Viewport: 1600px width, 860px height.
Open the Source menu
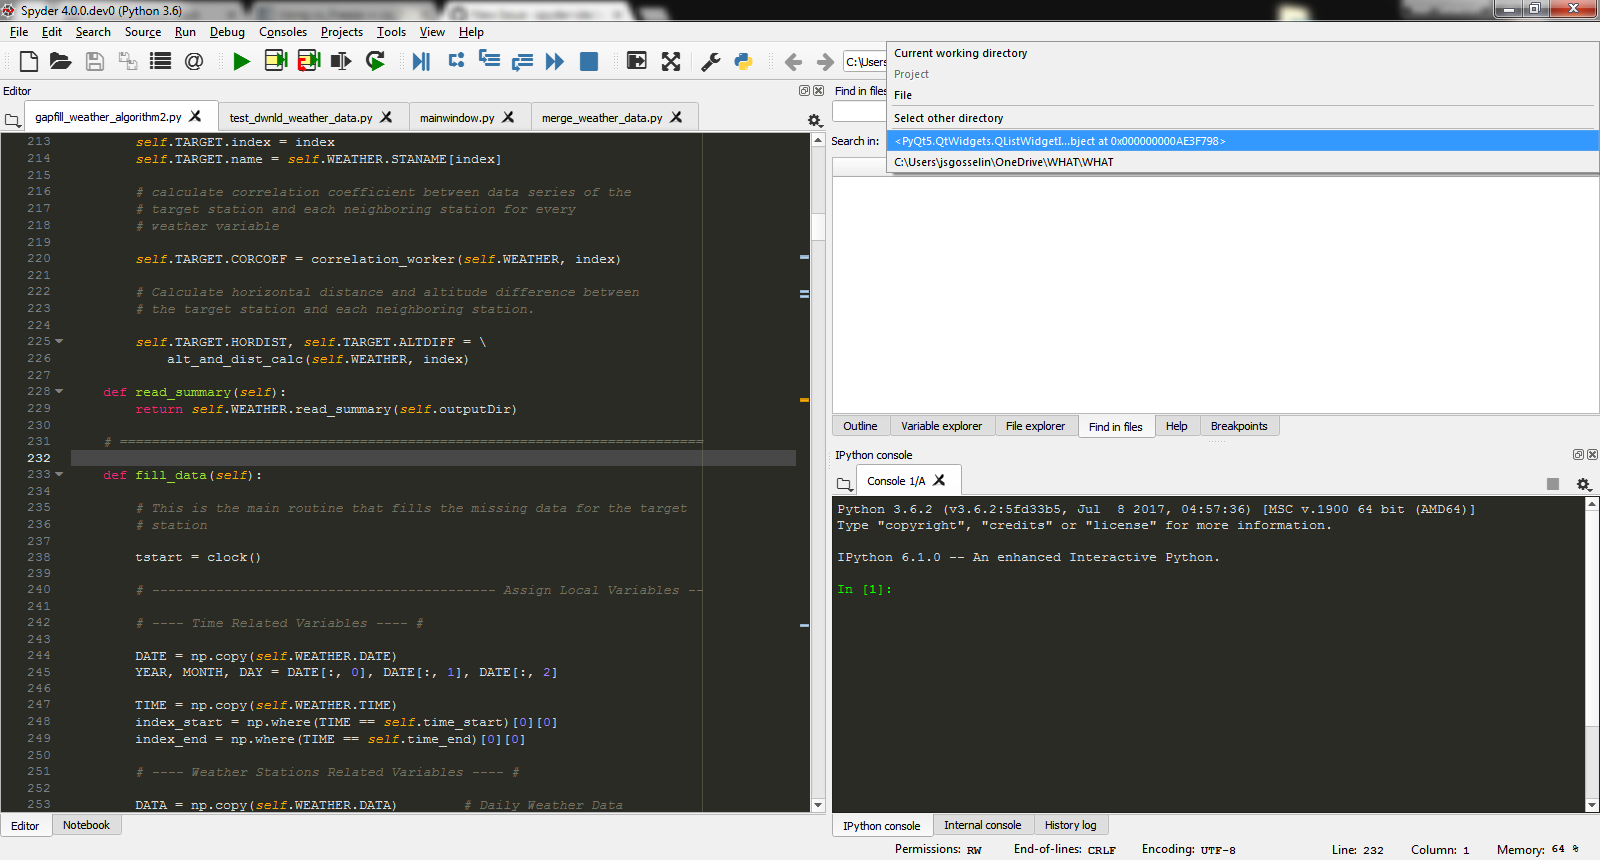[x=143, y=32]
